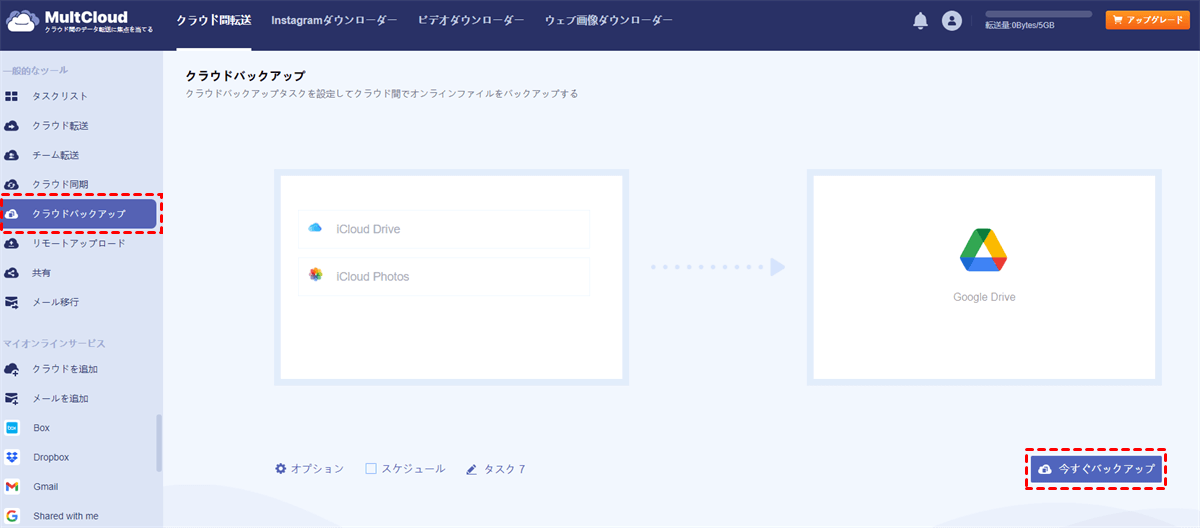The width and height of the screenshot is (1200, 528).
Task: Start backup with 今すぐバックアップ button
Action: pyautogui.click(x=1097, y=469)
